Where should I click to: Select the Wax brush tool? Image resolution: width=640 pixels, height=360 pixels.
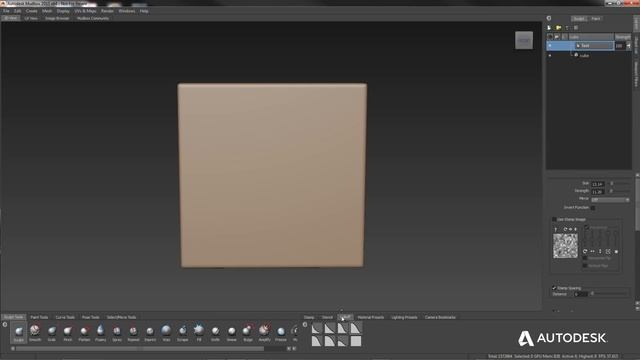[166, 332]
